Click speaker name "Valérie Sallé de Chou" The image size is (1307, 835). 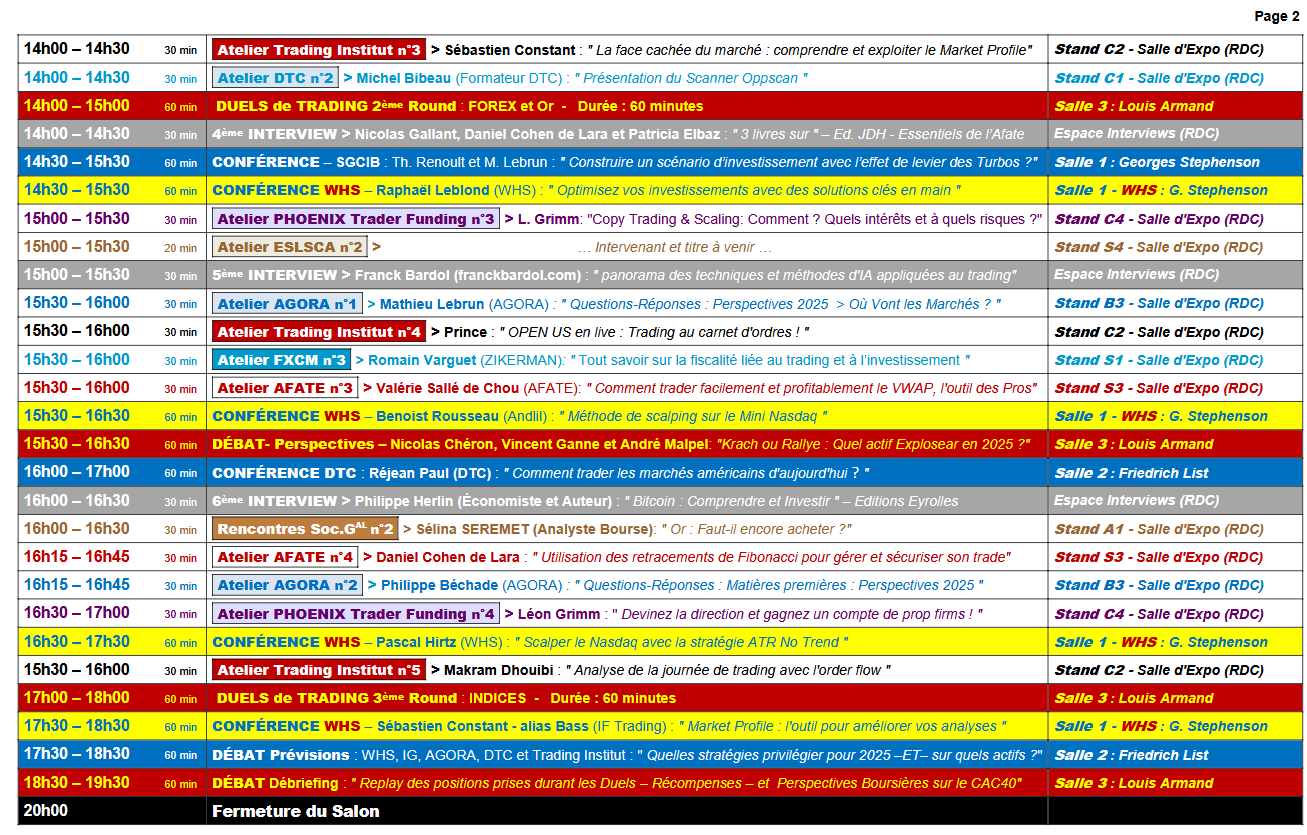447,388
